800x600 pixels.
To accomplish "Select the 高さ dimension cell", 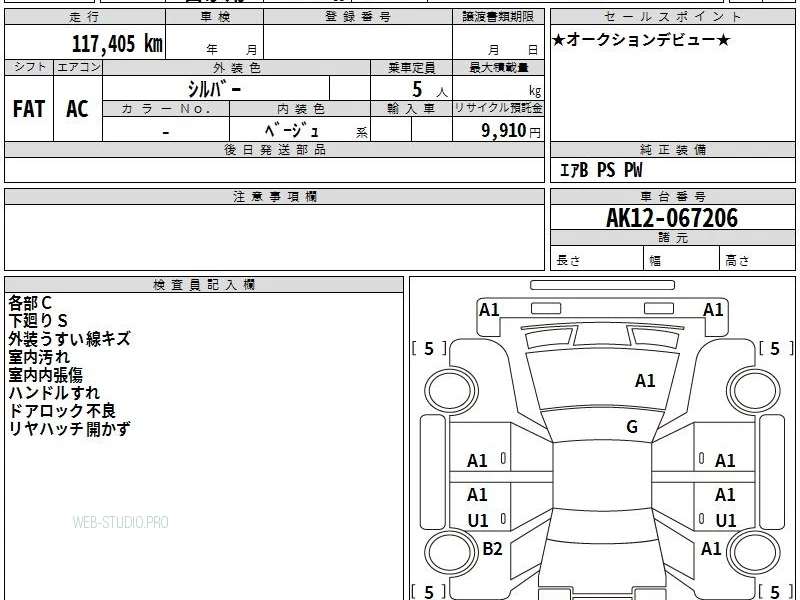I will pyautogui.click(x=757, y=258).
